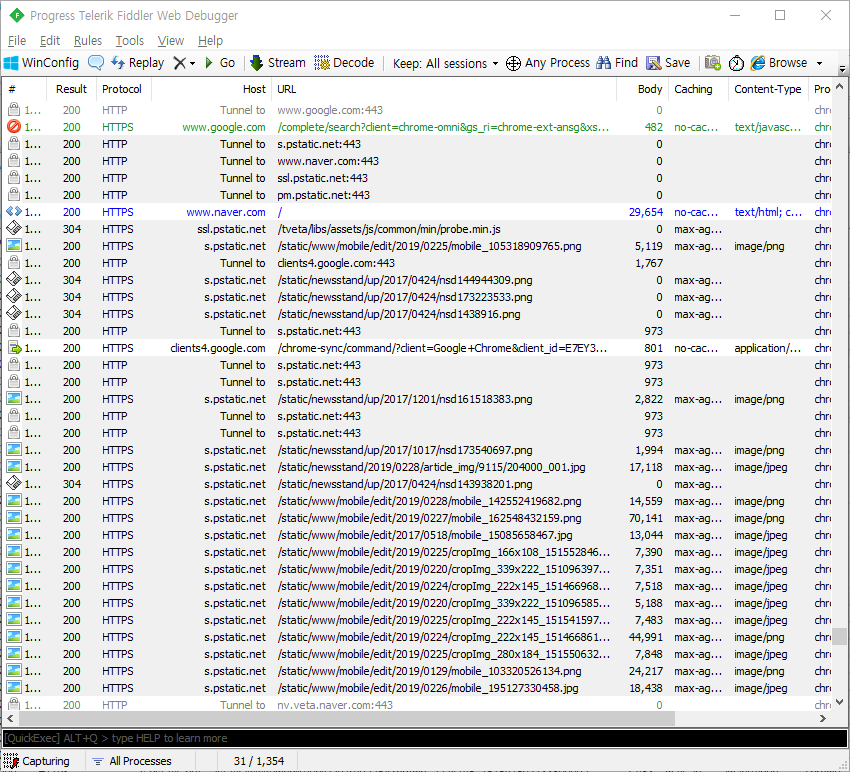
Task: Click image icon of mobile_105318909765.png row
Action: tap(14, 246)
